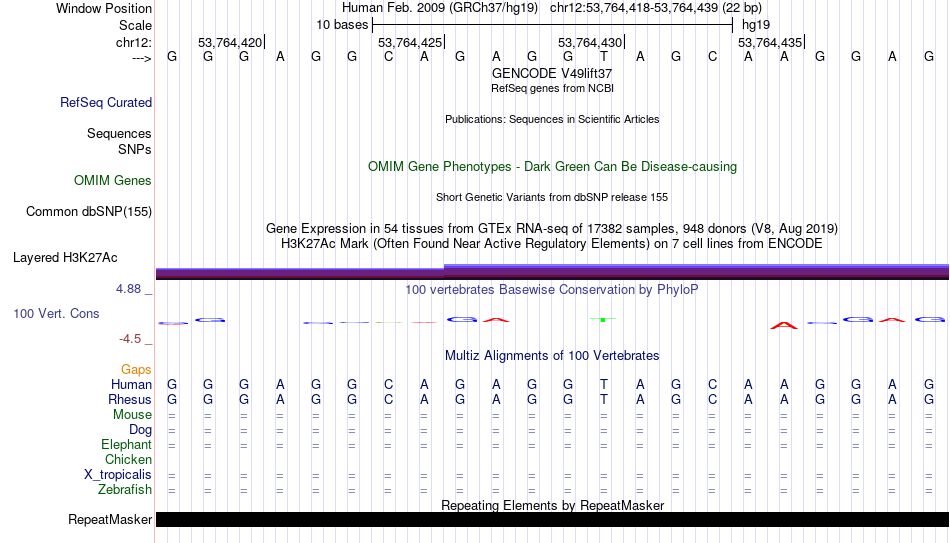The image size is (950, 543).
Task: Click the orange Gaps row label
Action: 136,370
